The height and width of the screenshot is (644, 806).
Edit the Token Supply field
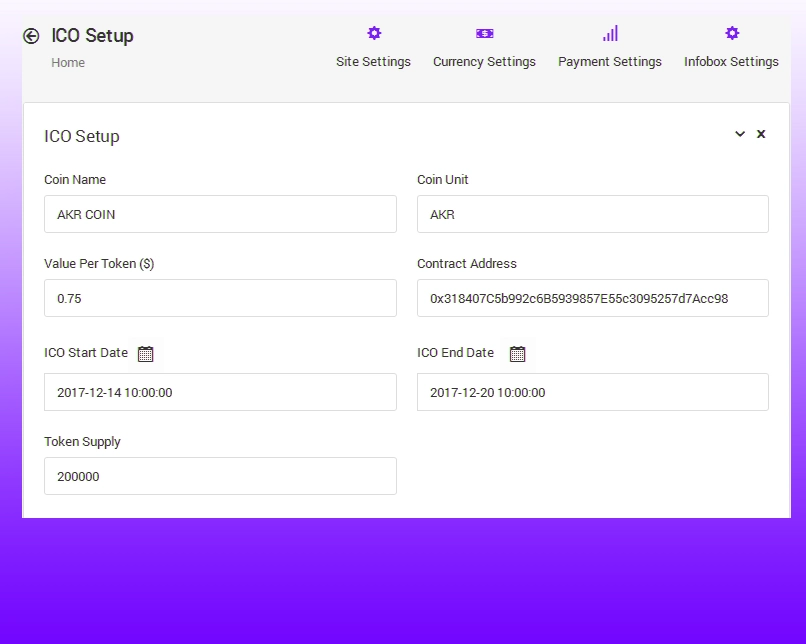[x=220, y=476]
